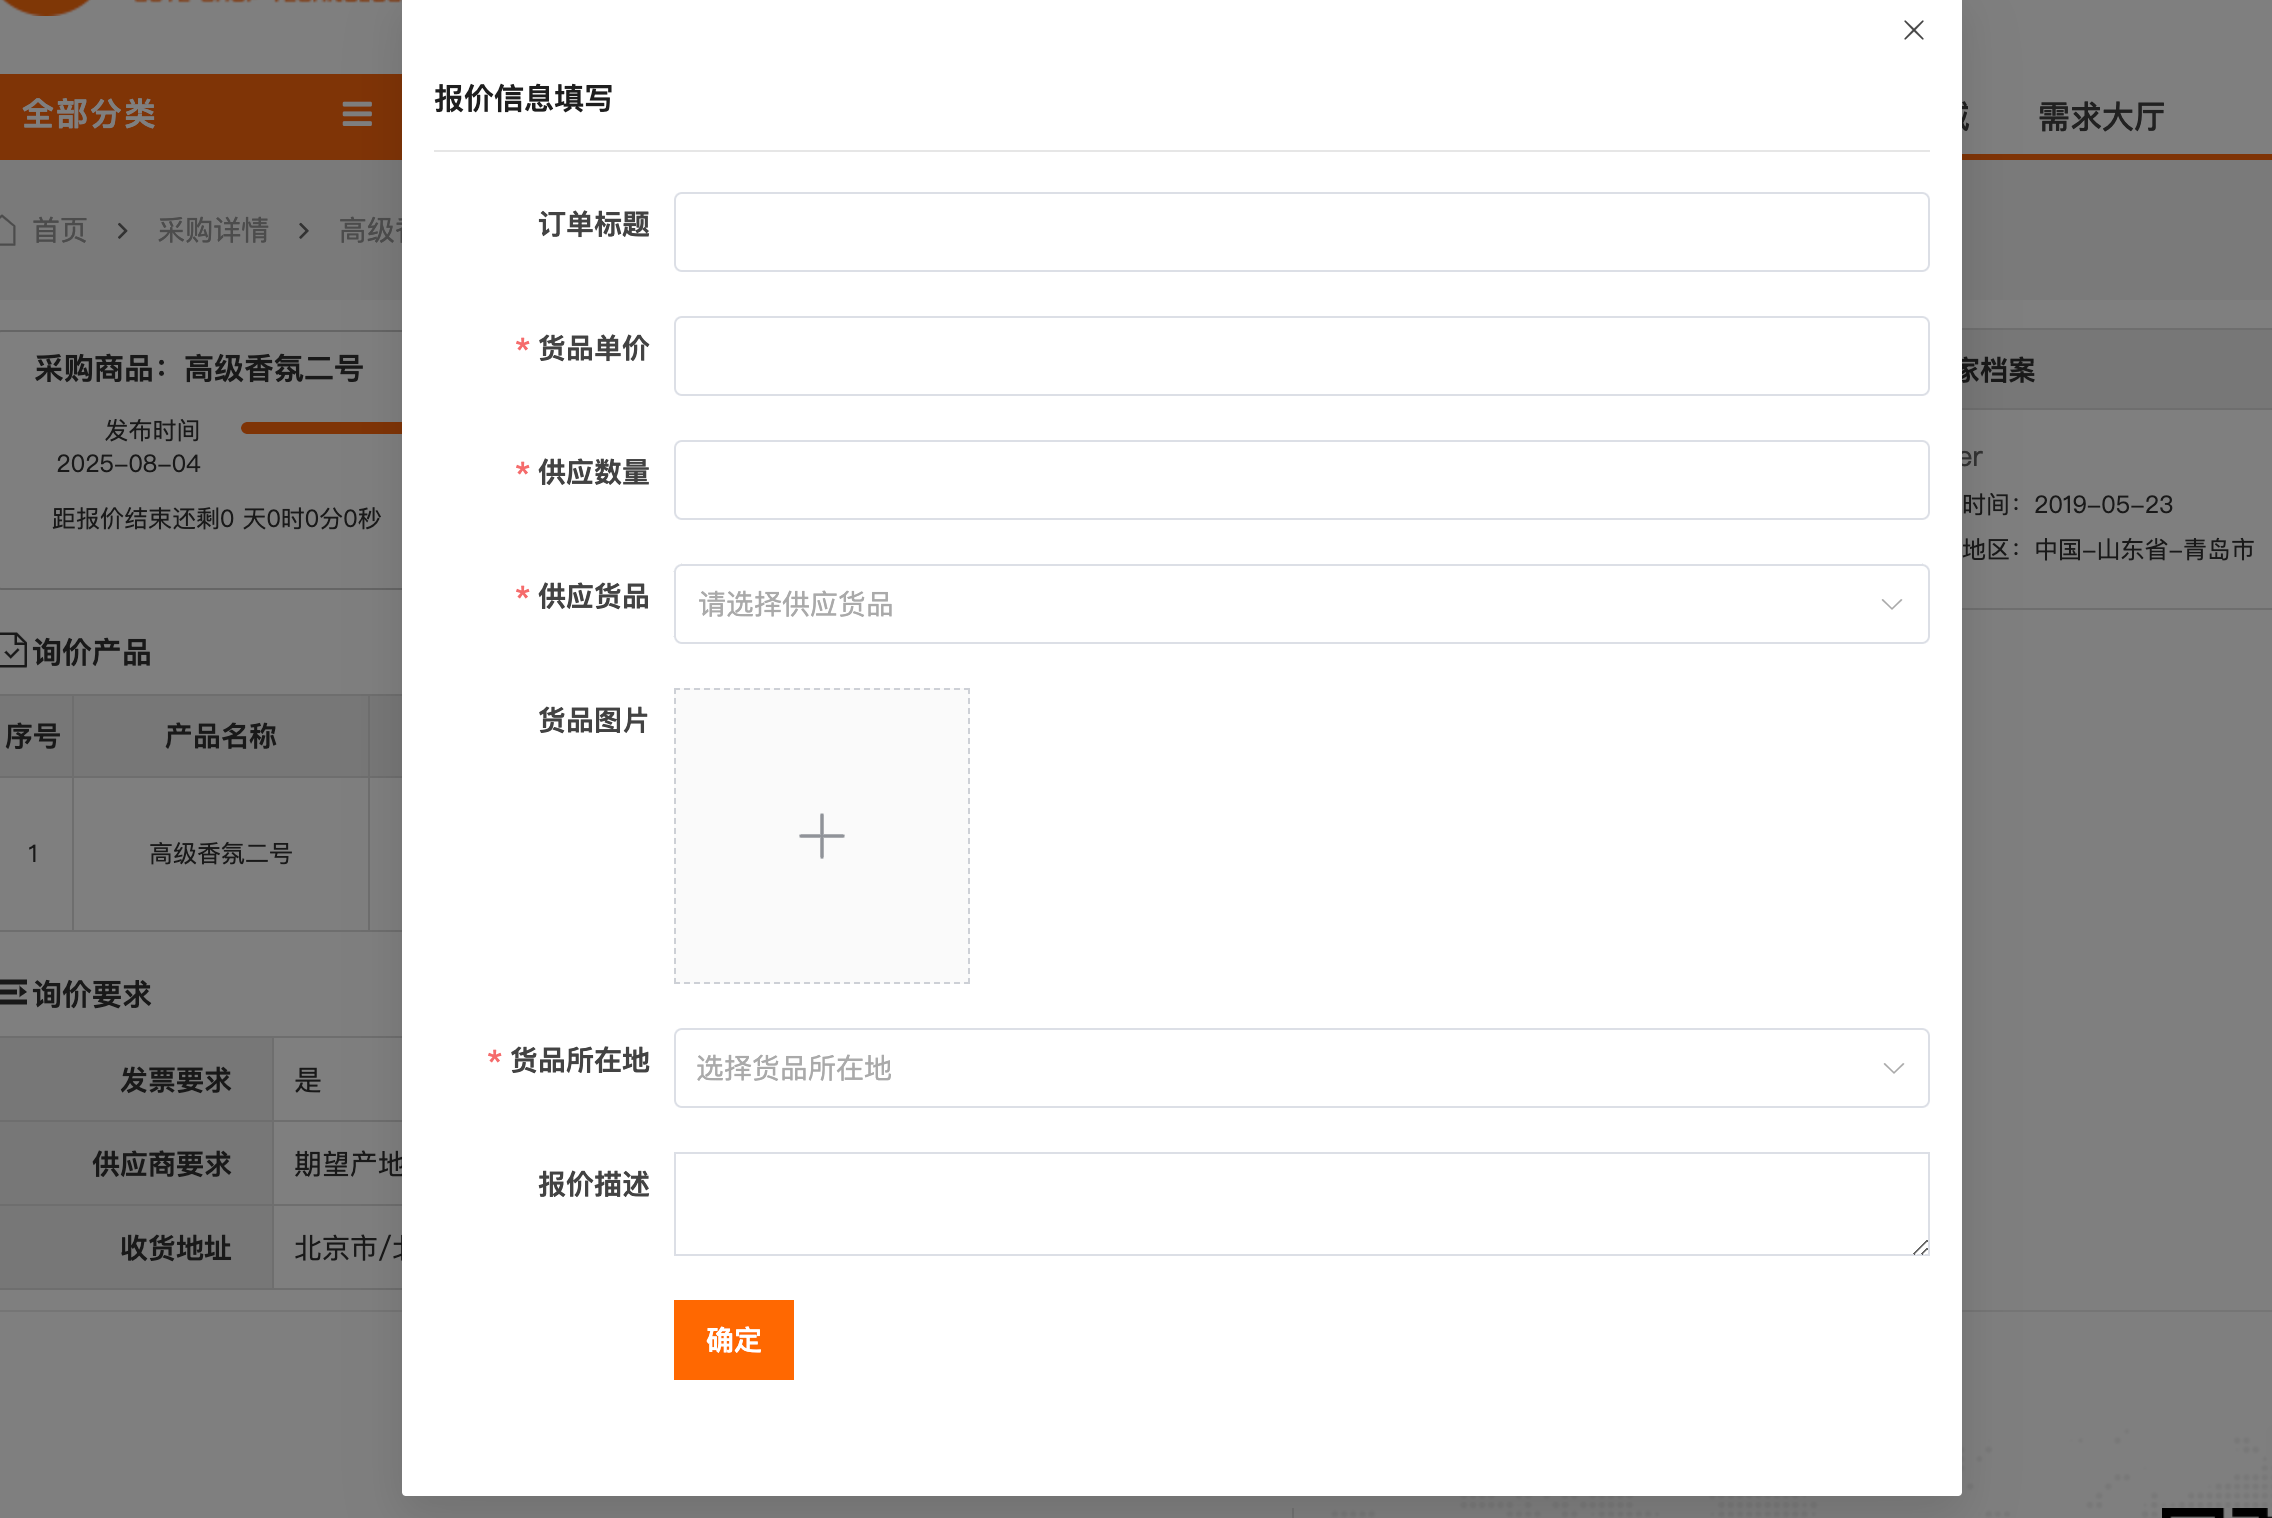Open the 全部分类 category menu
The image size is (2272, 1518).
pyautogui.click(x=90, y=114)
